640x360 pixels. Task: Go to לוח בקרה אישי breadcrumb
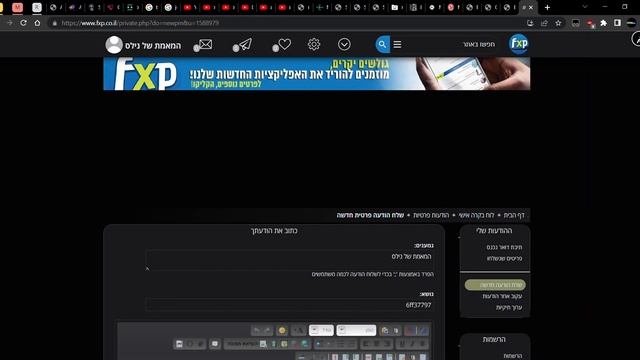click(x=476, y=215)
